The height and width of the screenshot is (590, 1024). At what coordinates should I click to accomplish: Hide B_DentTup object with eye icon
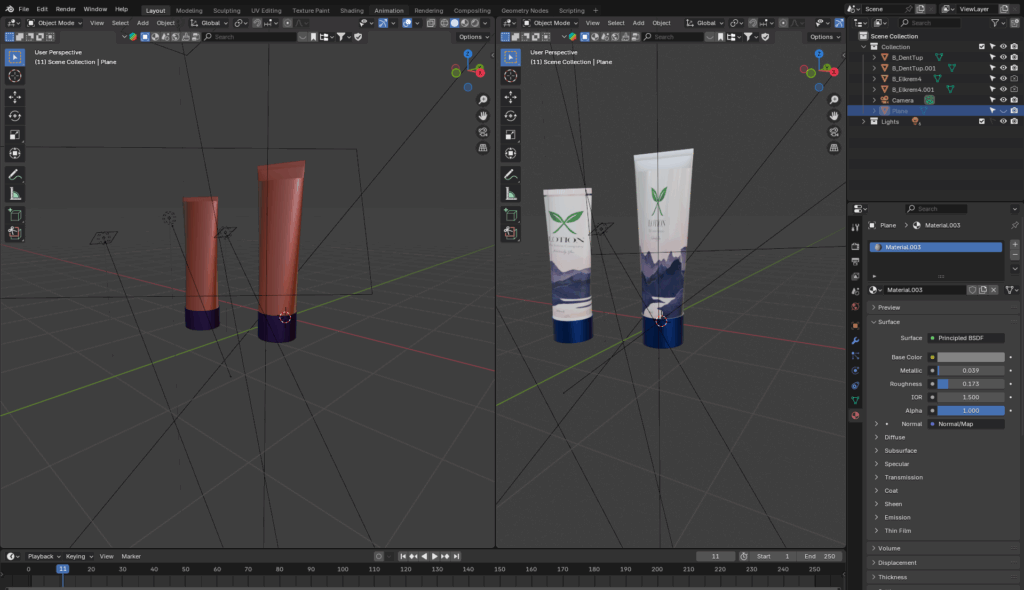[1003, 57]
